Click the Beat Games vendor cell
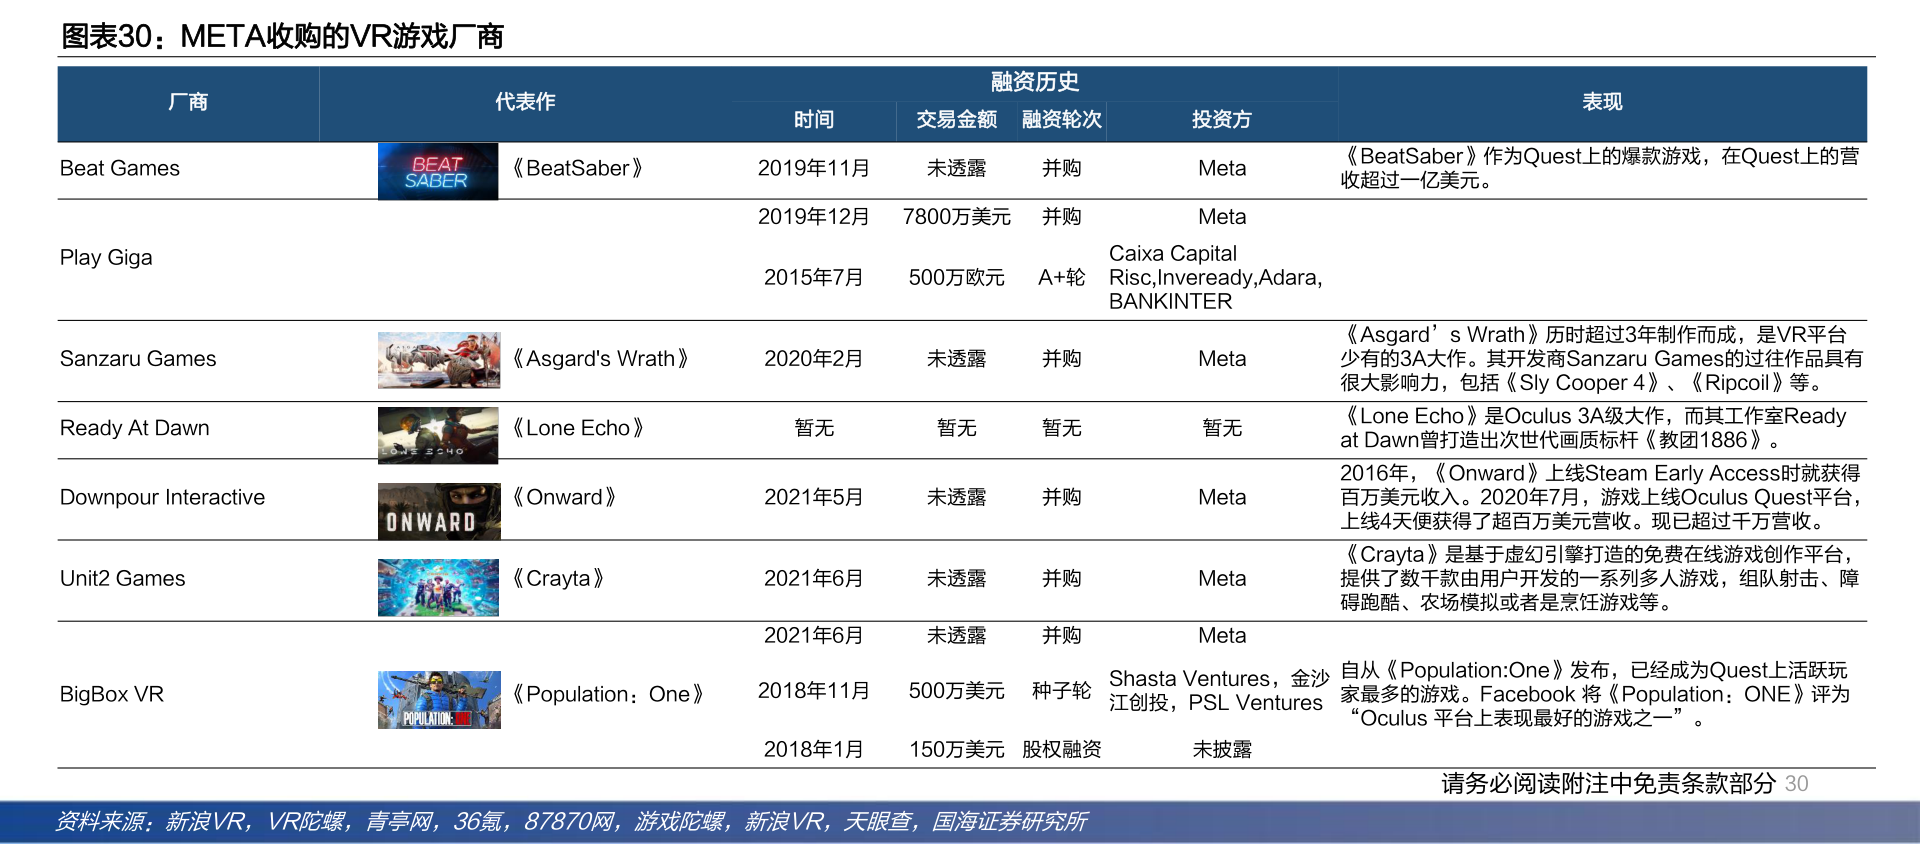 pyautogui.click(x=120, y=168)
